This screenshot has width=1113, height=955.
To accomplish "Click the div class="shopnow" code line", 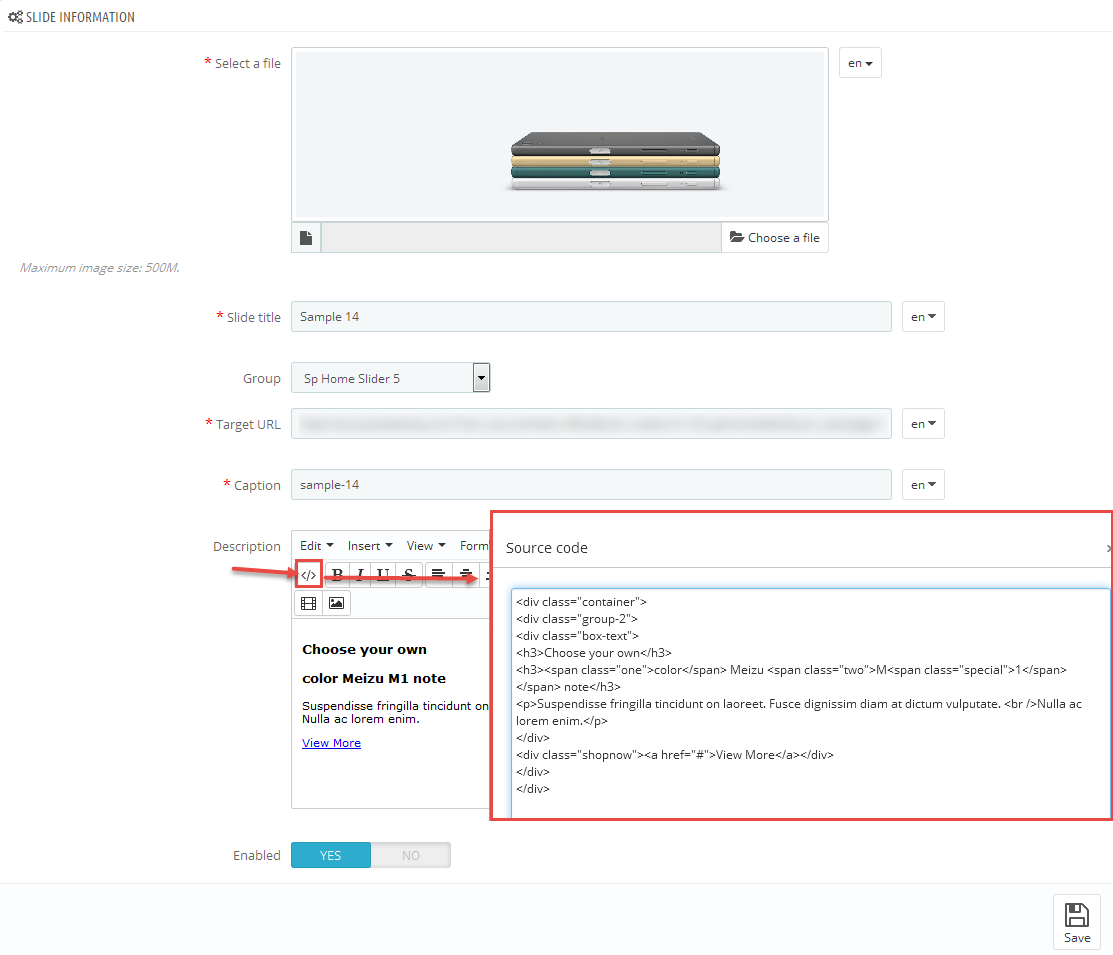I will [x=675, y=755].
